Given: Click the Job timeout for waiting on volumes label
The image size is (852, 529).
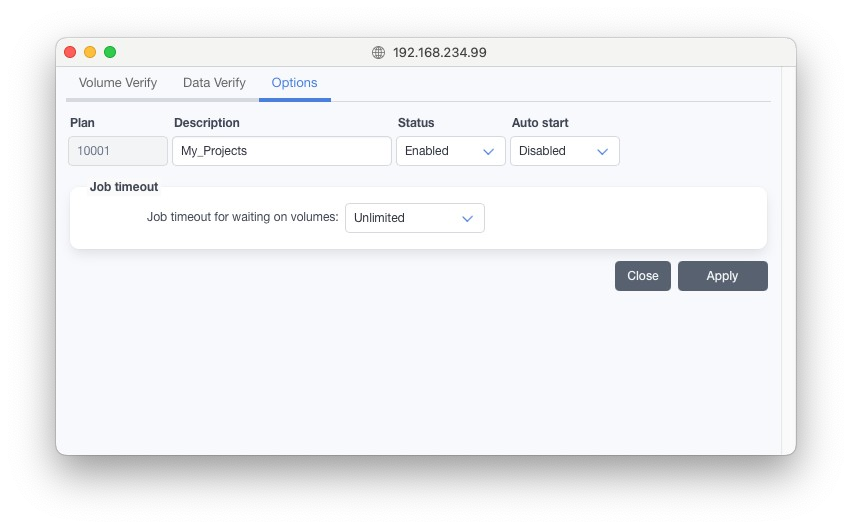Looking at the screenshot, I should pyautogui.click(x=242, y=217).
